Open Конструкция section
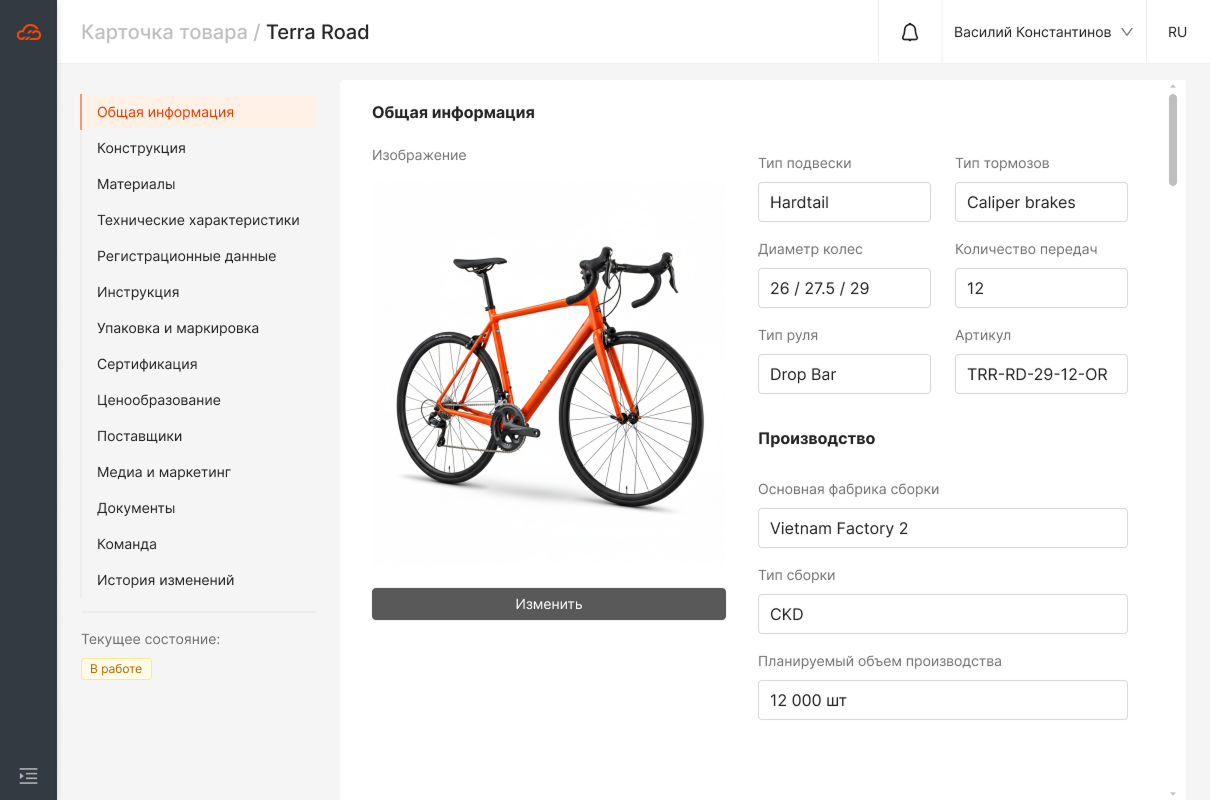 point(141,148)
